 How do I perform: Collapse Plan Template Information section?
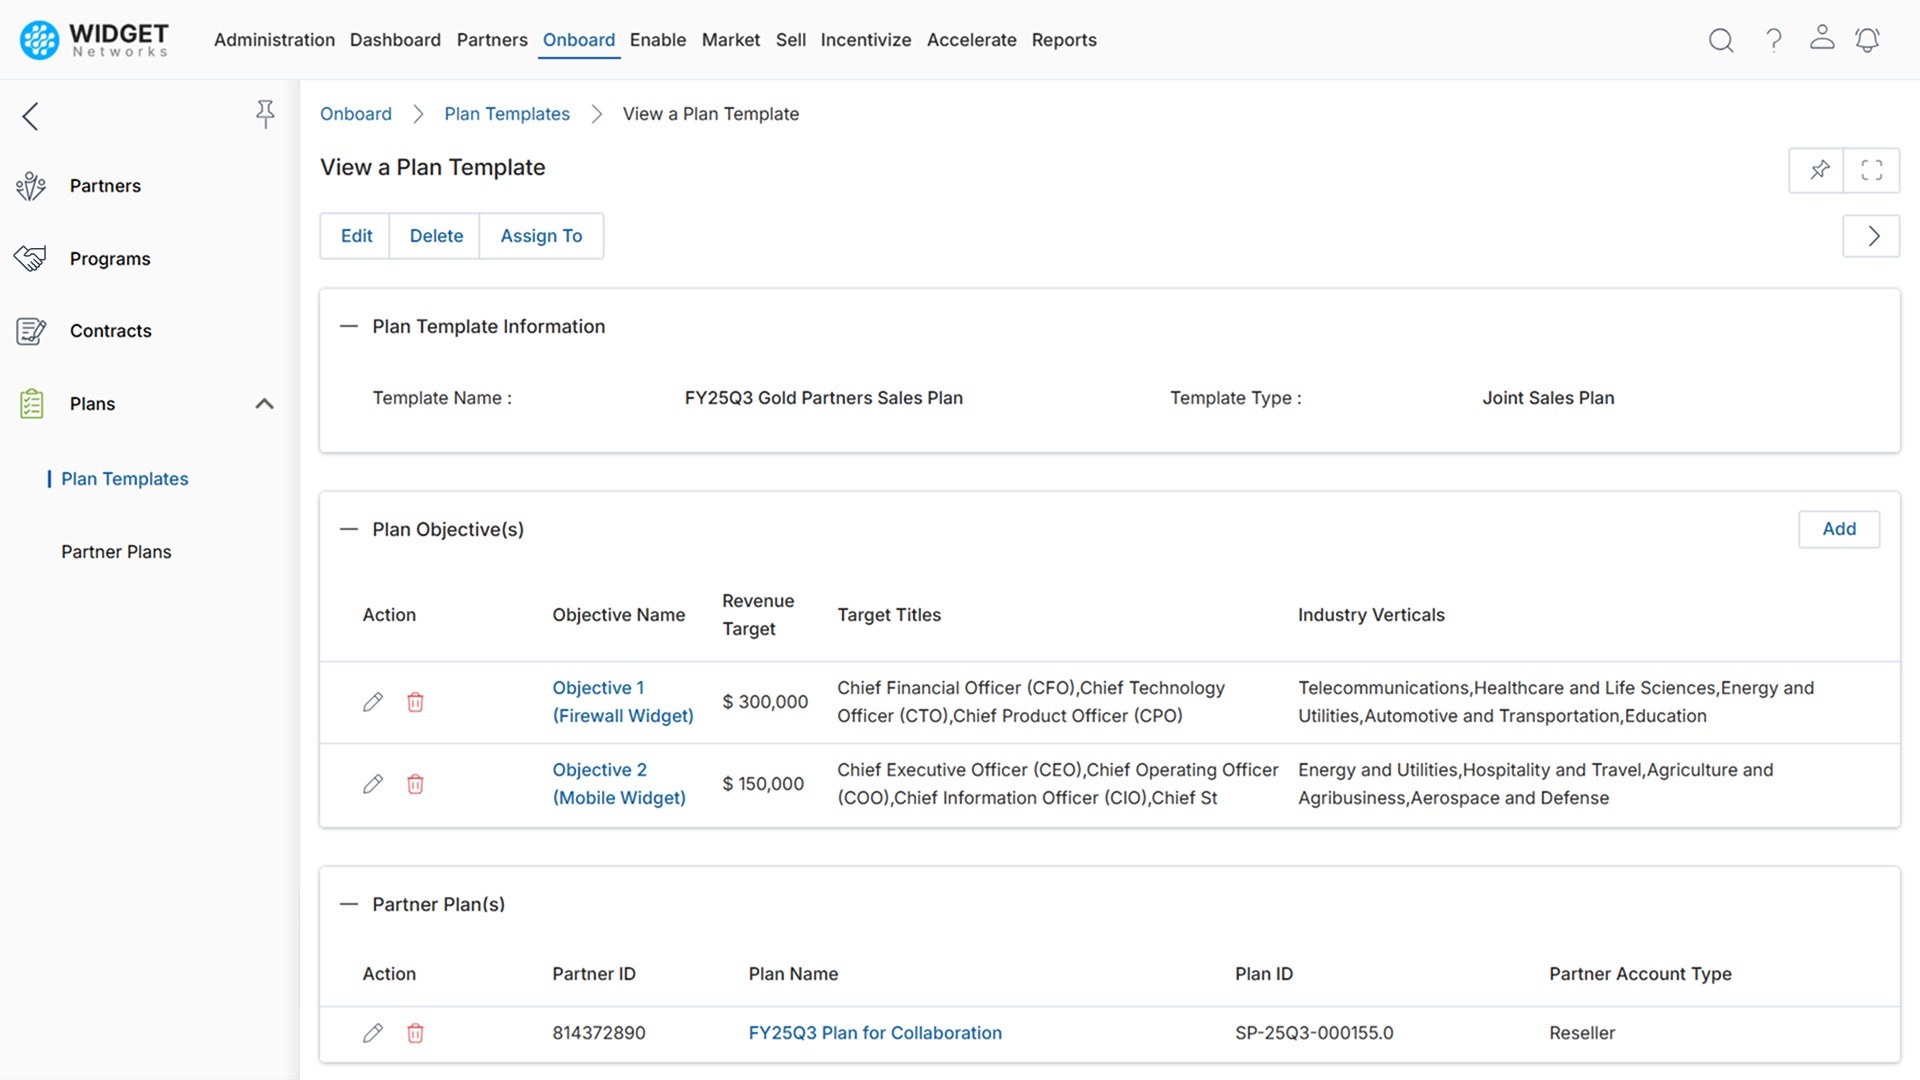(348, 327)
